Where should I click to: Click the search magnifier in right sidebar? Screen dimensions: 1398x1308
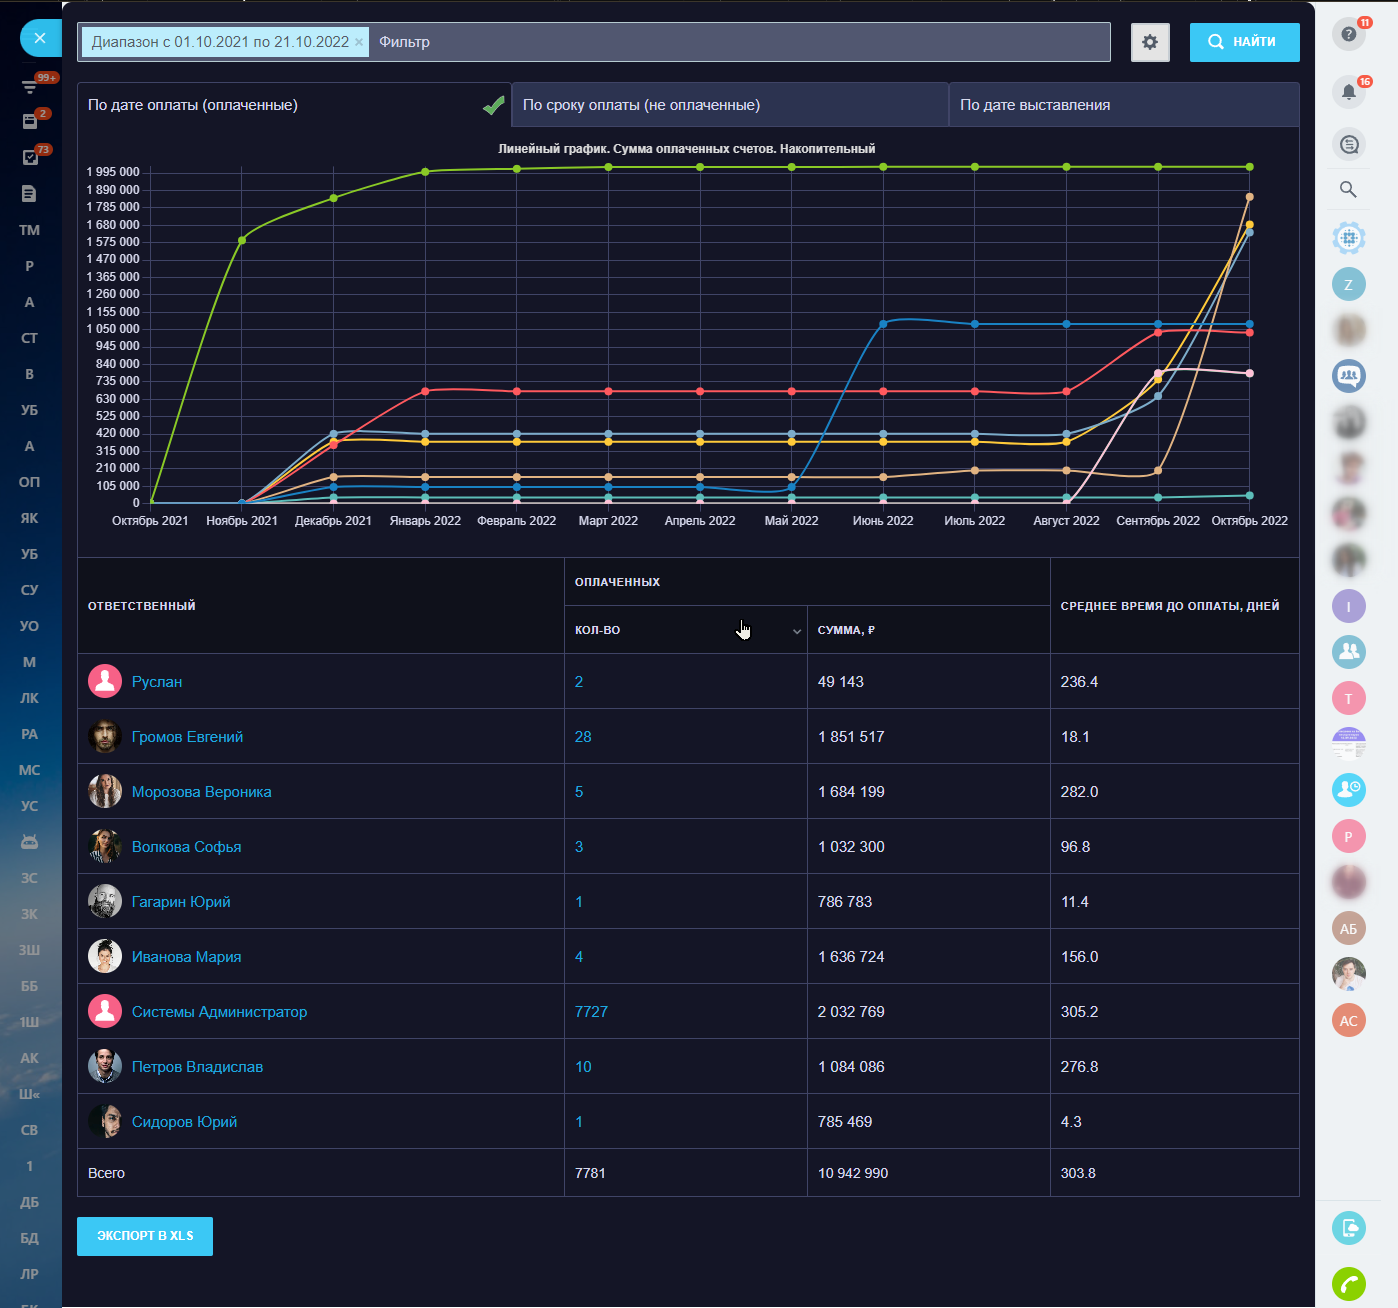click(1348, 189)
